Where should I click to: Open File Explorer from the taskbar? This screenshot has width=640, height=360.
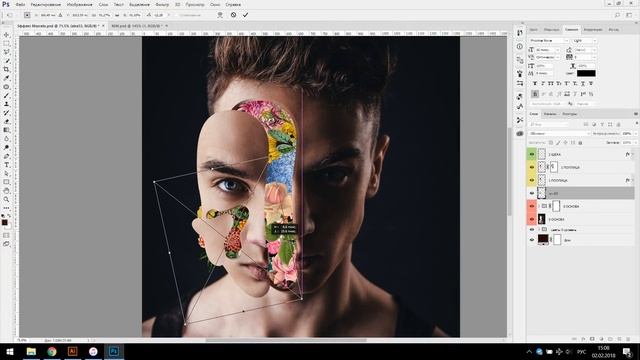(31, 351)
